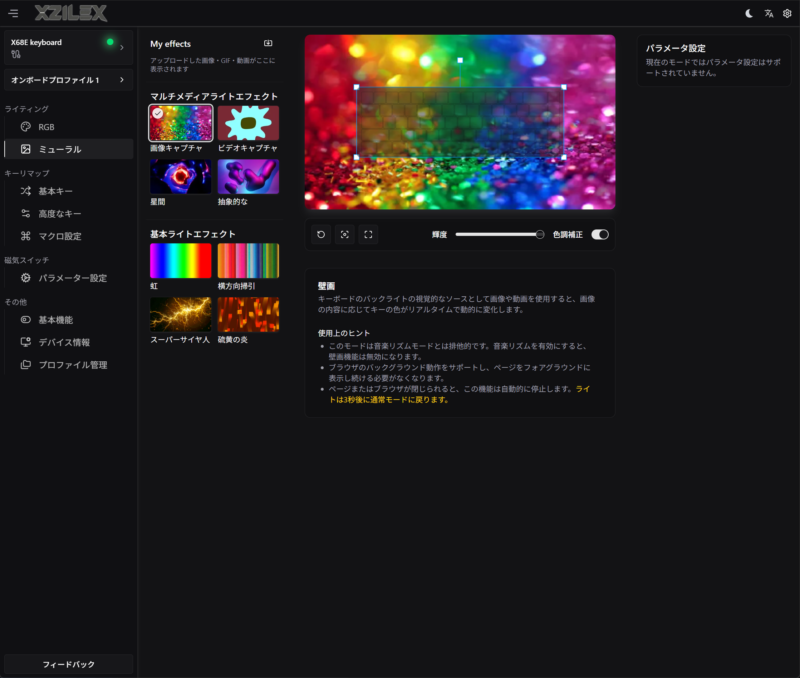Click the フィードバック button
Screen dimensions: 800x678
[68, 664]
